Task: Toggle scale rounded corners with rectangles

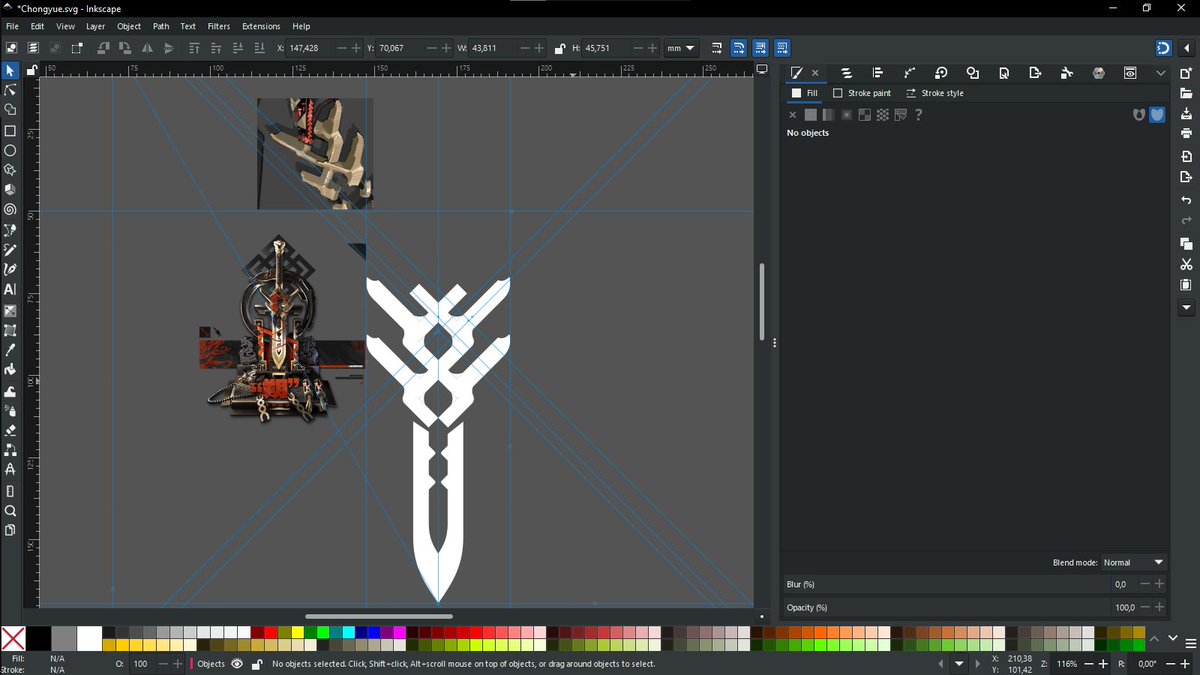Action: point(738,48)
